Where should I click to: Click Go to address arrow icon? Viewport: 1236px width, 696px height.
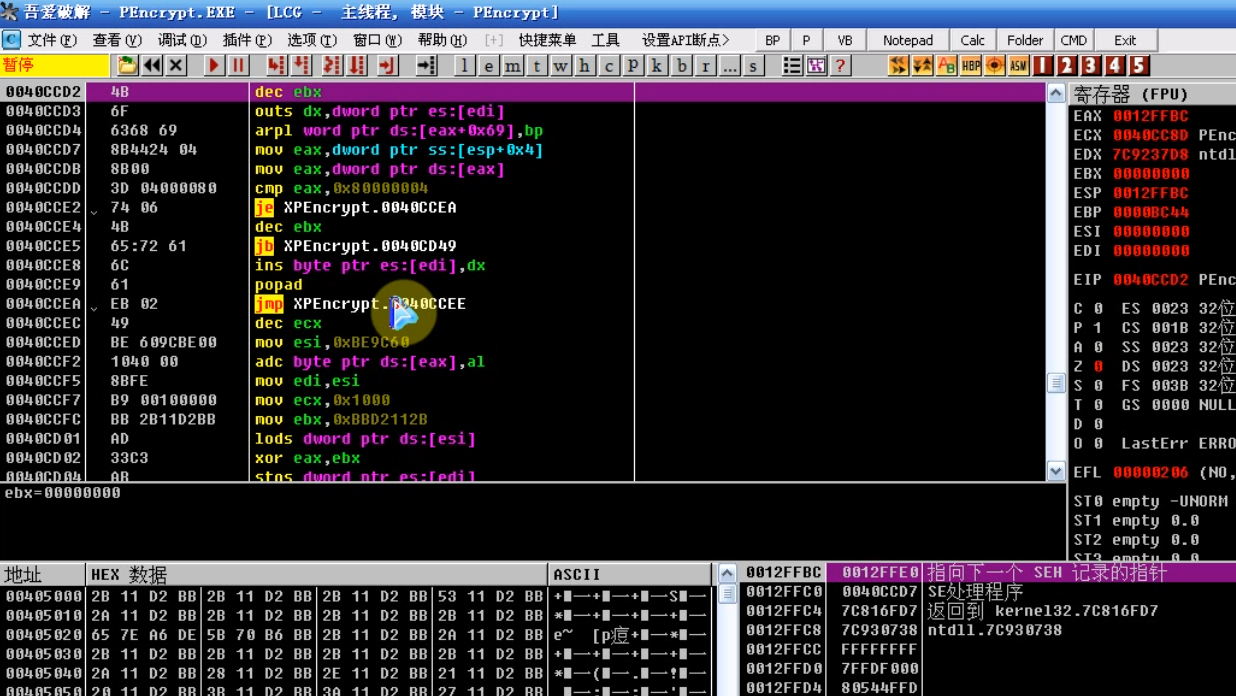pos(426,65)
